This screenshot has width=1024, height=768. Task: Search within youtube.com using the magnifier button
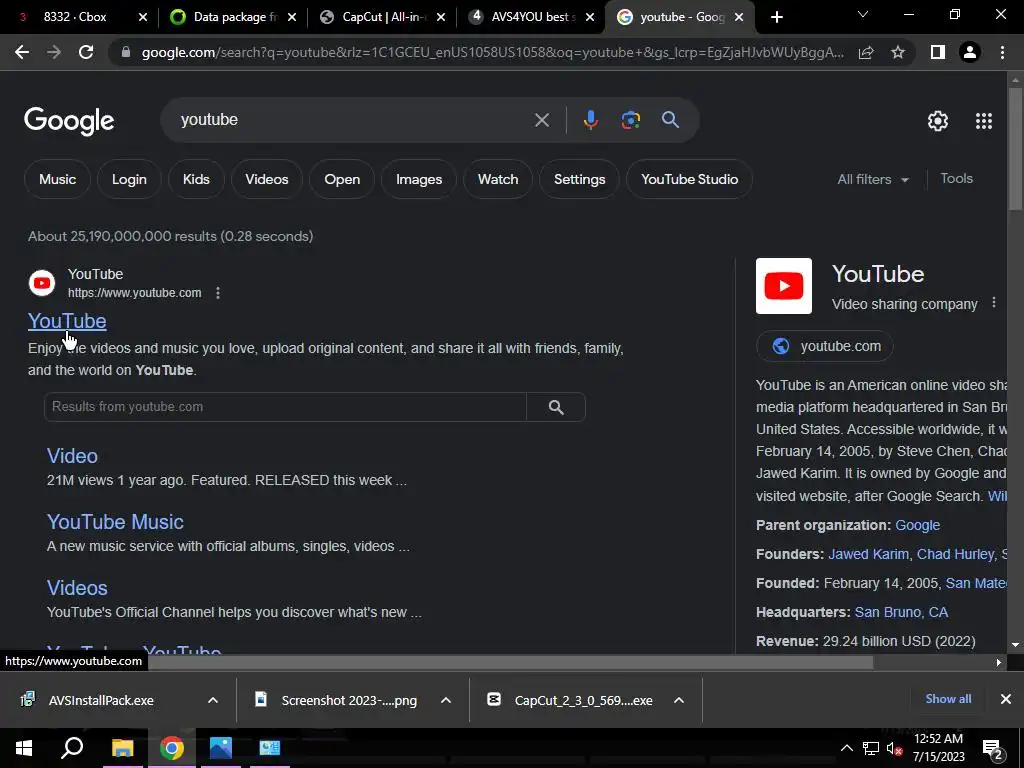pos(556,407)
